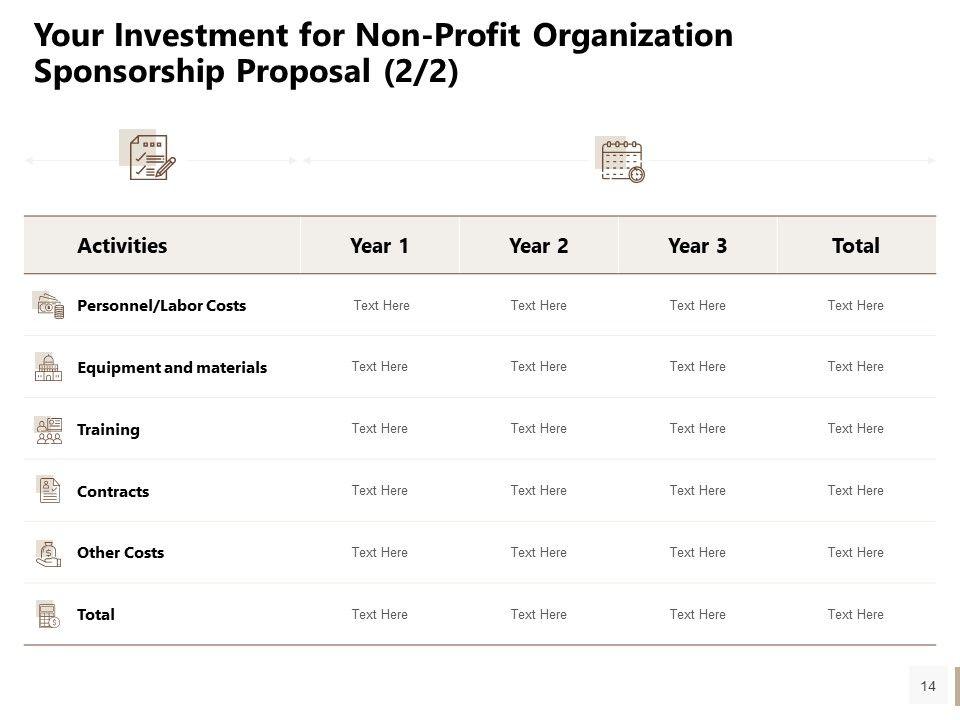
Task: Click the checklist document icon above Activities
Action: coord(149,157)
